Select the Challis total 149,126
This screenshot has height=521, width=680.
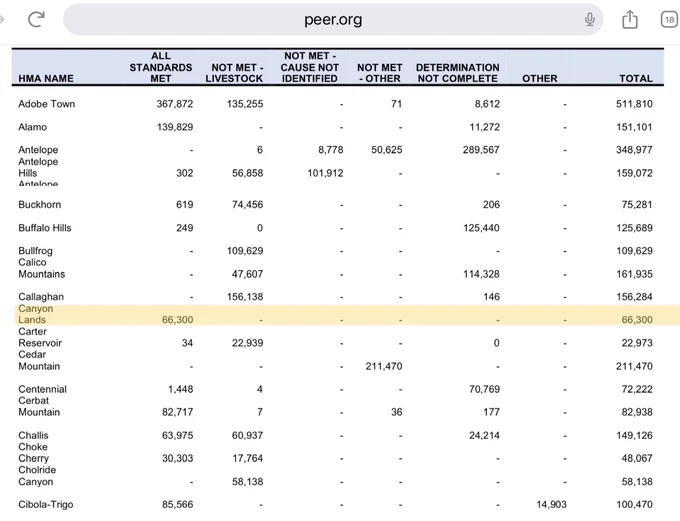[x=634, y=436]
